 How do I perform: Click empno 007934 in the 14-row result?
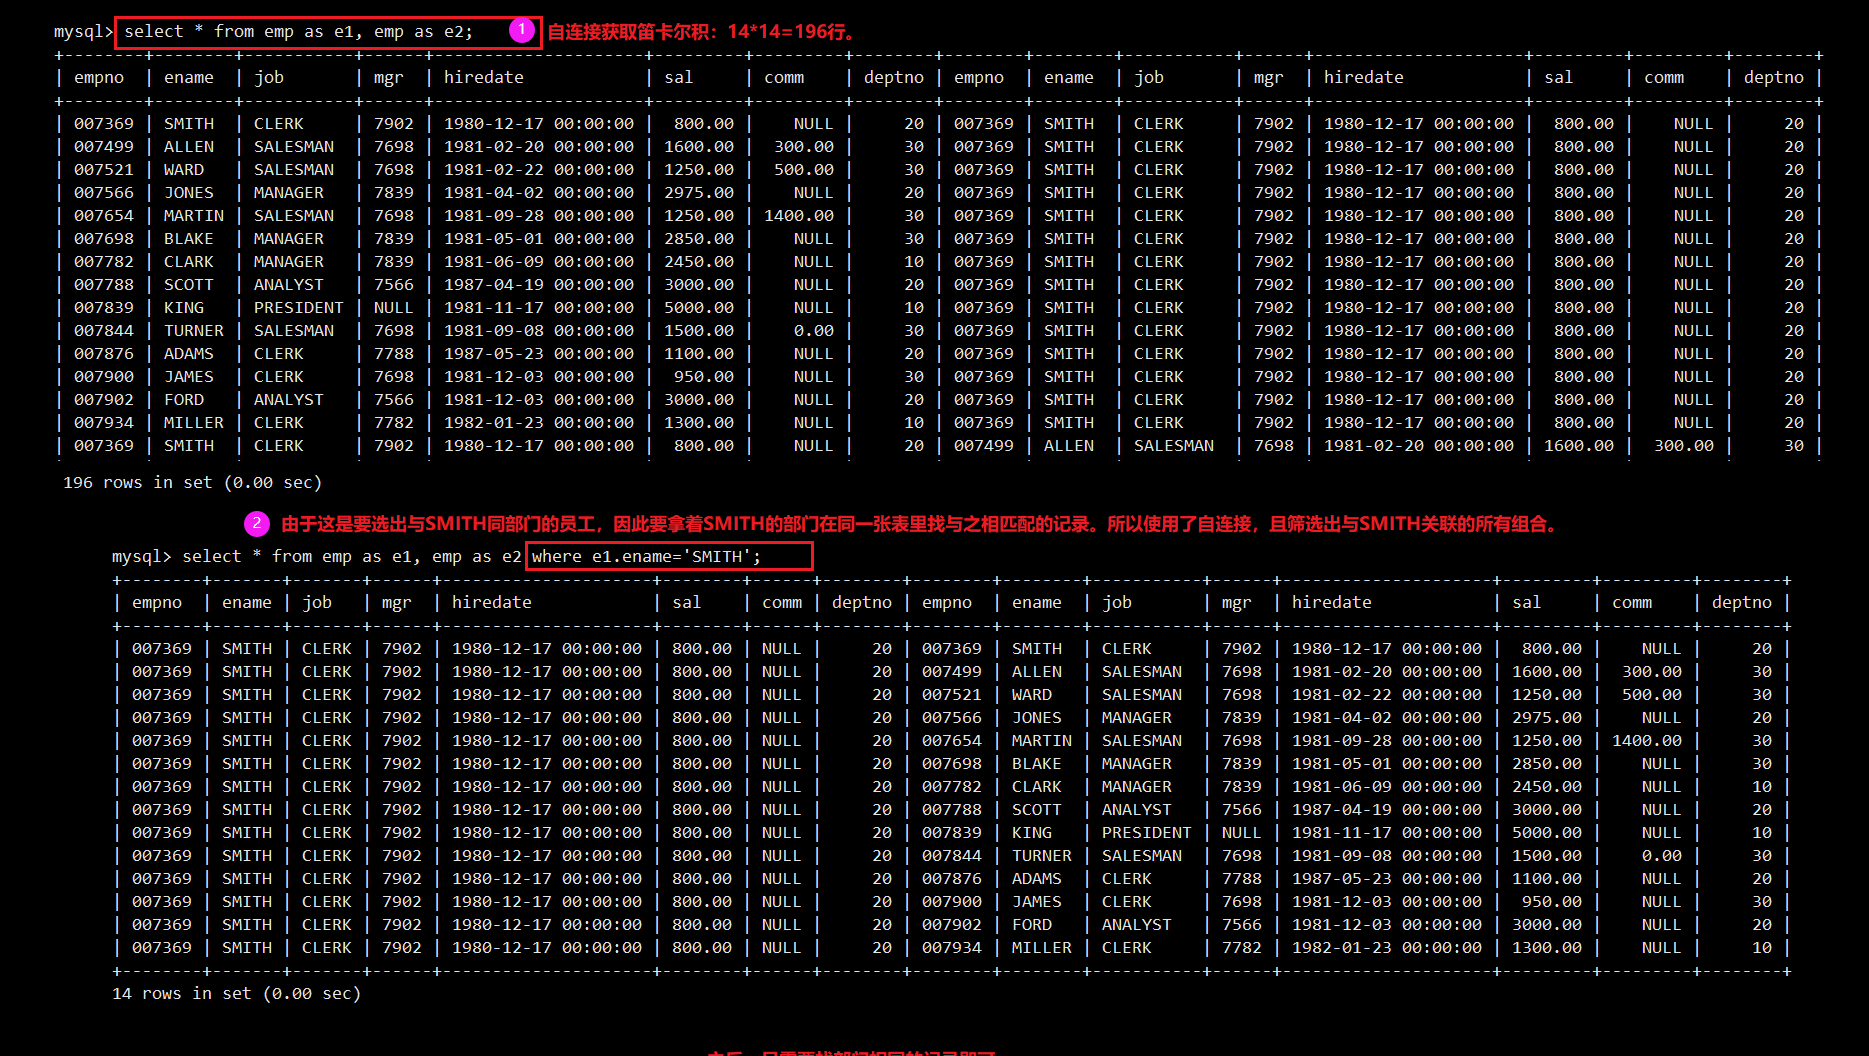coord(952,947)
